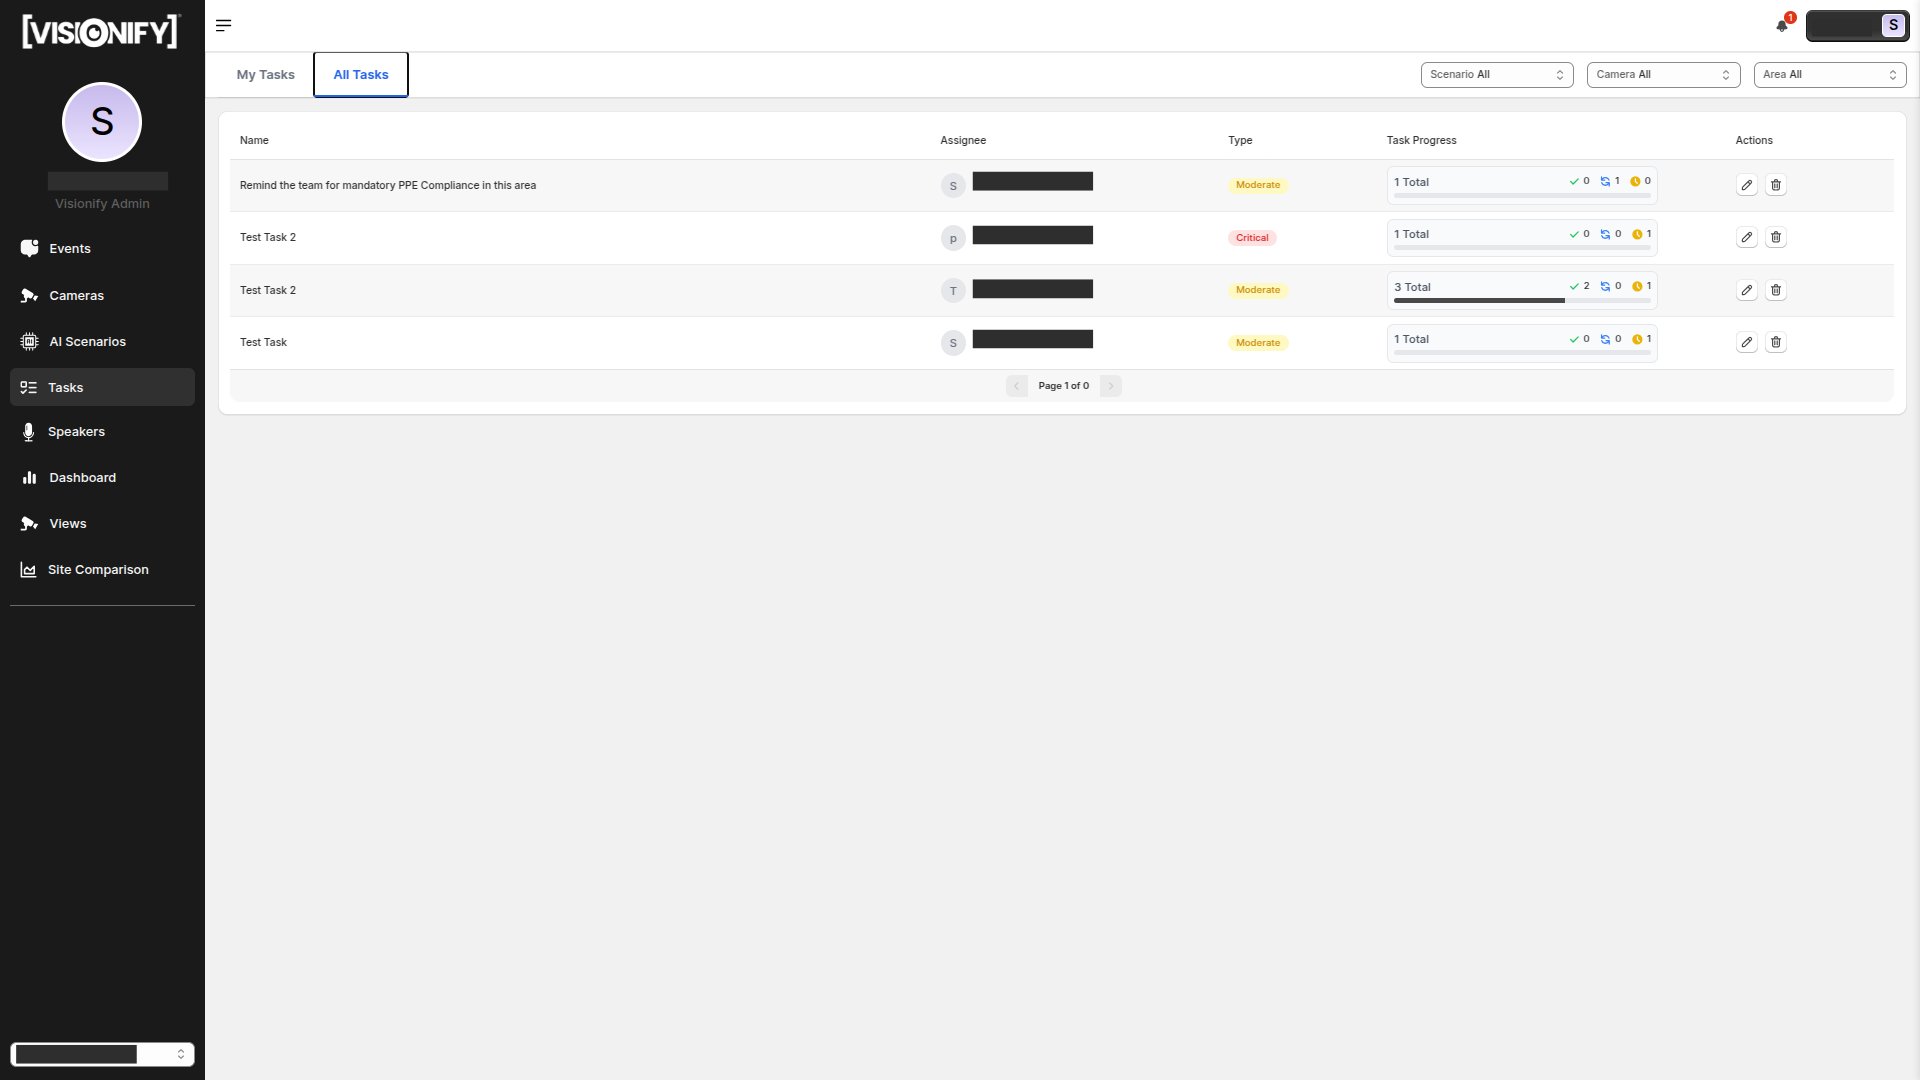
Task: Click the Name column header
Action: (254, 140)
